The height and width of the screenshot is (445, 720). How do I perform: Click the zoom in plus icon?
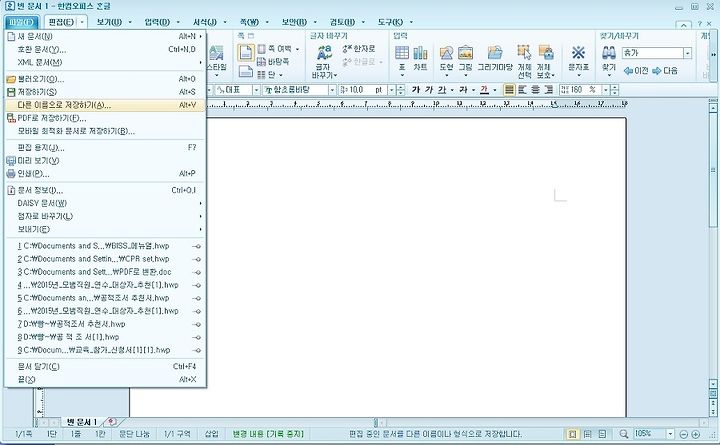click(696, 434)
